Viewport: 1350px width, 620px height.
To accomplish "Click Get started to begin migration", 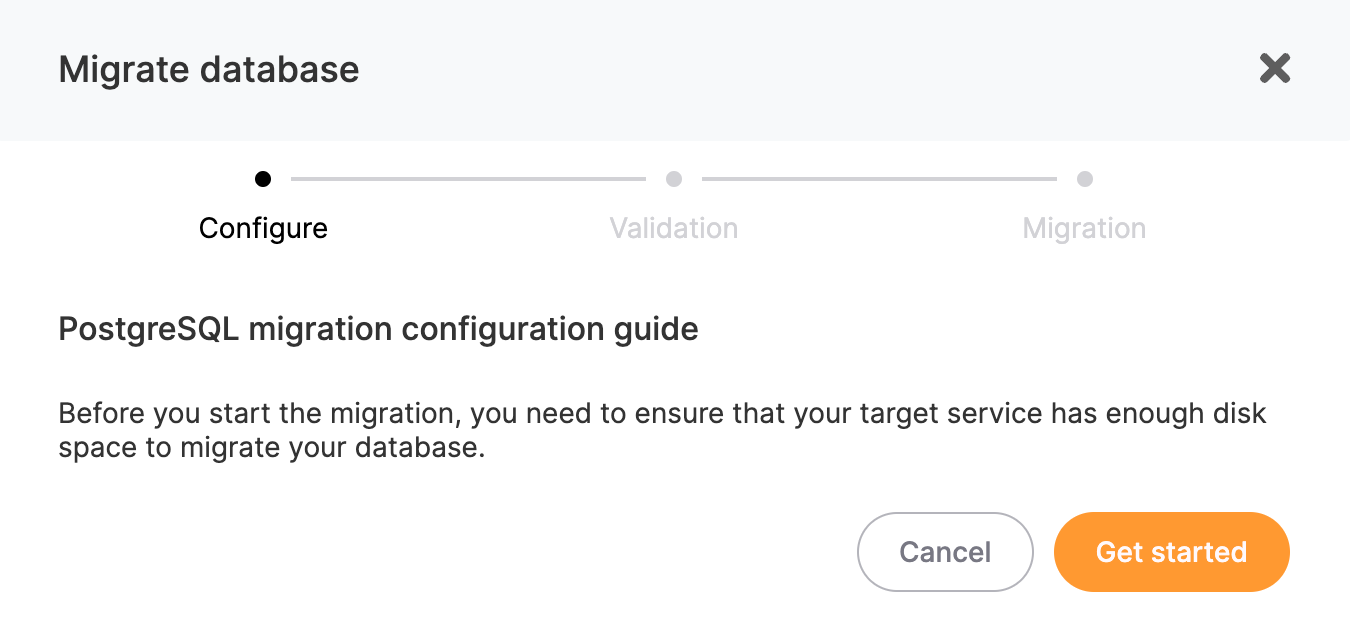I will point(1171,551).
